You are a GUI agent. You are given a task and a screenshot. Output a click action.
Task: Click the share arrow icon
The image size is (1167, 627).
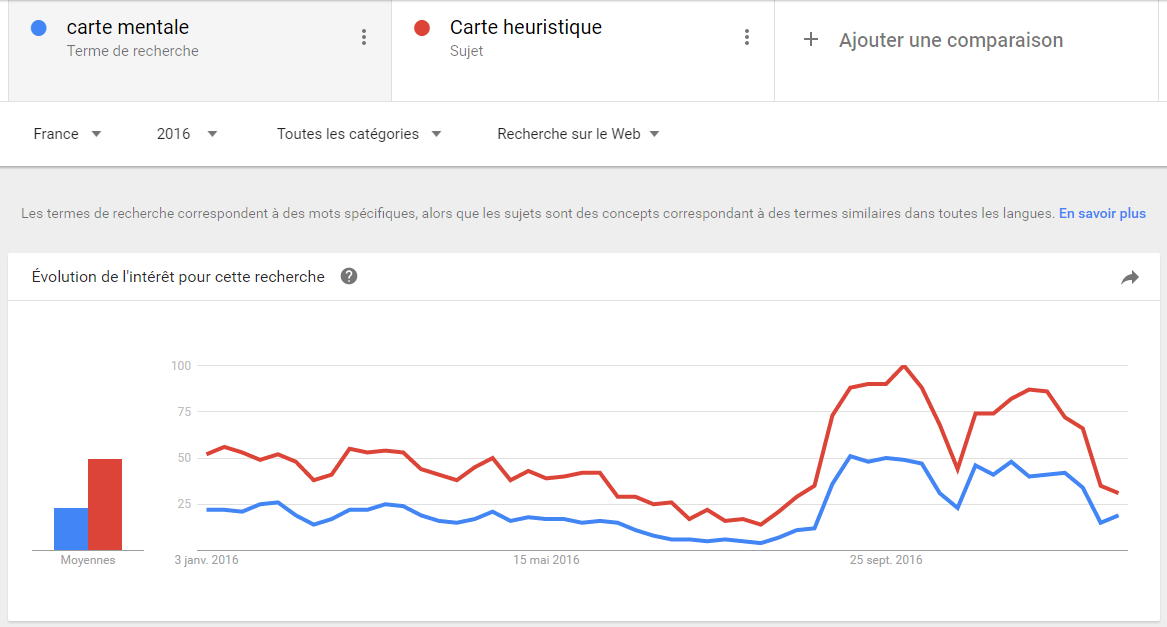pyautogui.click(x=1130, y=278)
